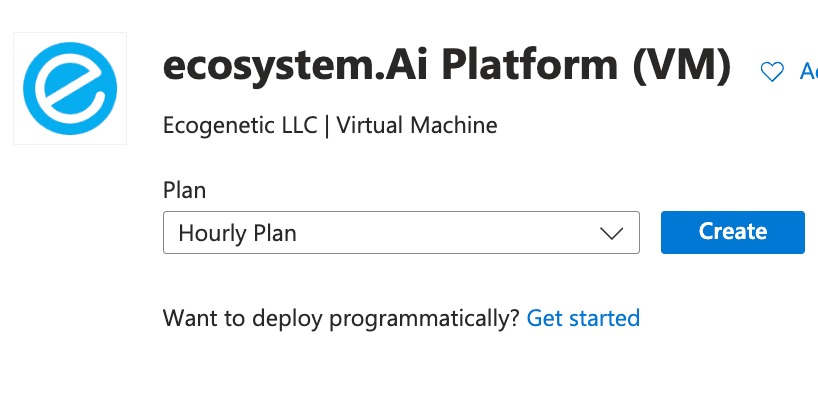818x400 pixels.
Task: Click the Virtual Machine category text
Action: pos(417,126)
